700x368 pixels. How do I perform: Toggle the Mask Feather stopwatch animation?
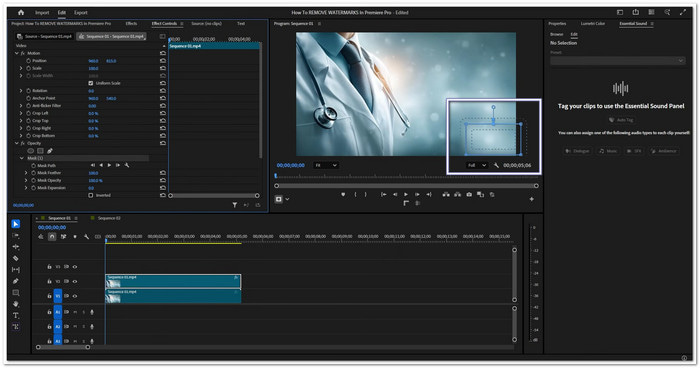point(33,173)
